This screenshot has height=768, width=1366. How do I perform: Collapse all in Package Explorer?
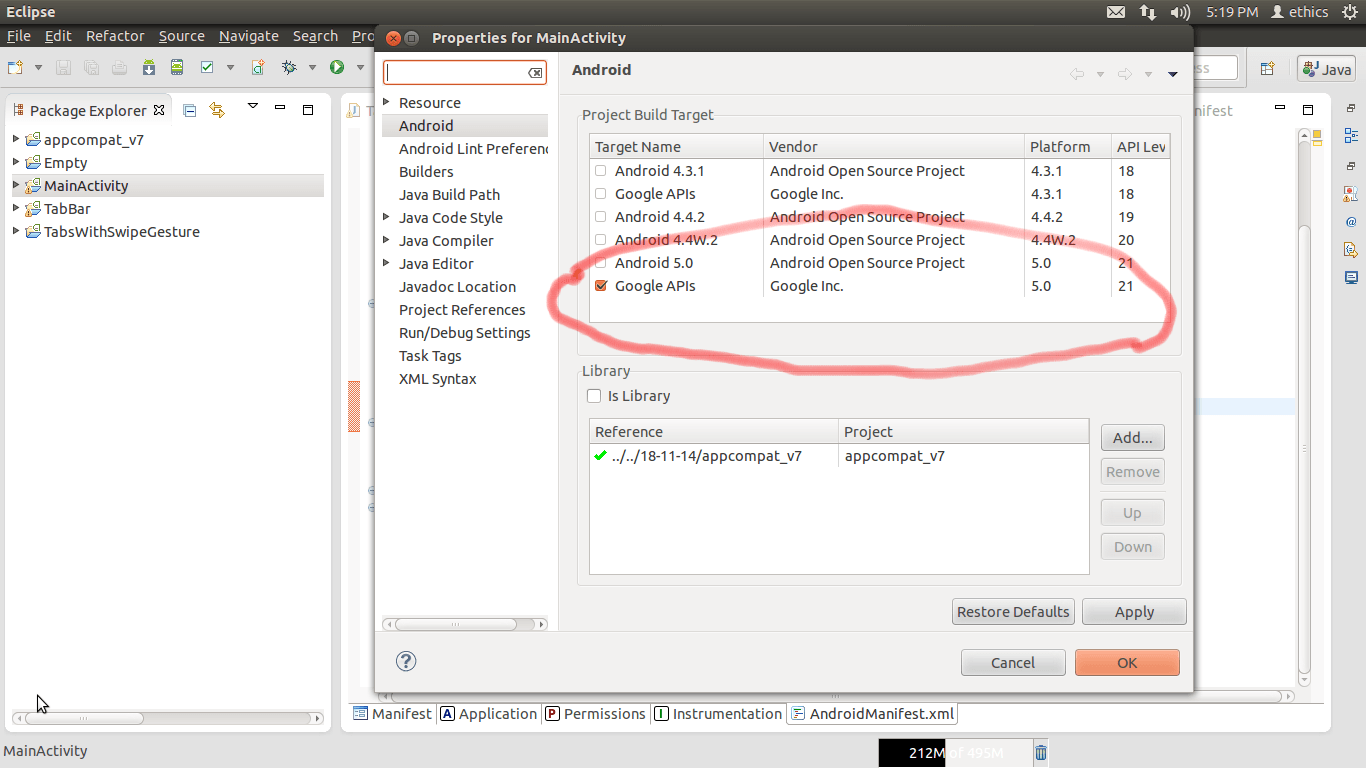pos(190,110)
